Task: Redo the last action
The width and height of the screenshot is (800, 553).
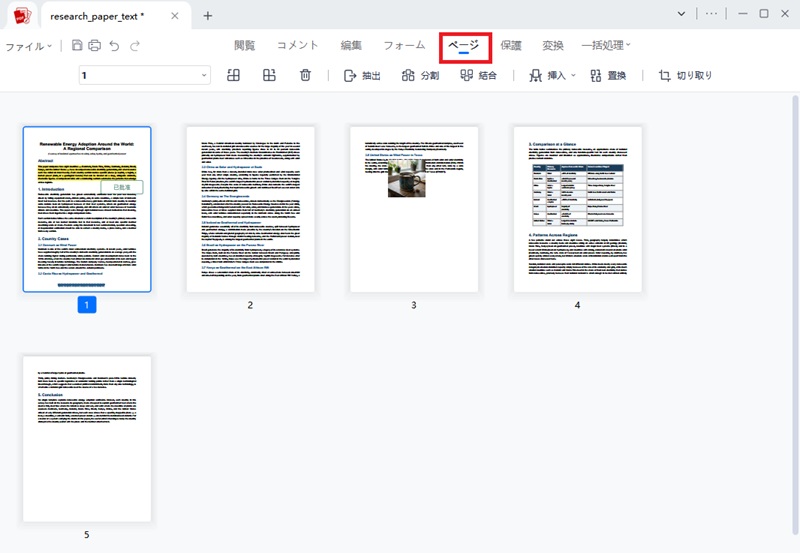Action: coord(135,46)
